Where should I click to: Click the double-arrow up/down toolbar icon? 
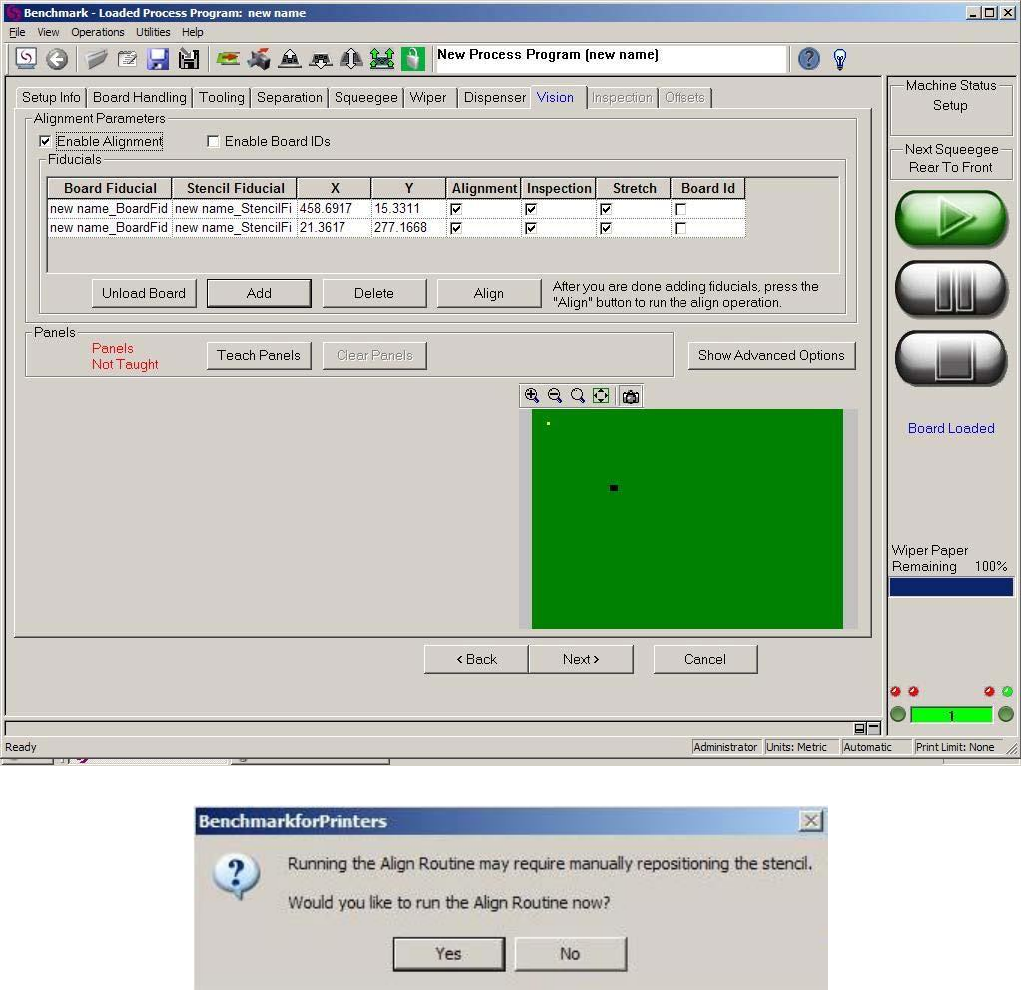point(352,59)
